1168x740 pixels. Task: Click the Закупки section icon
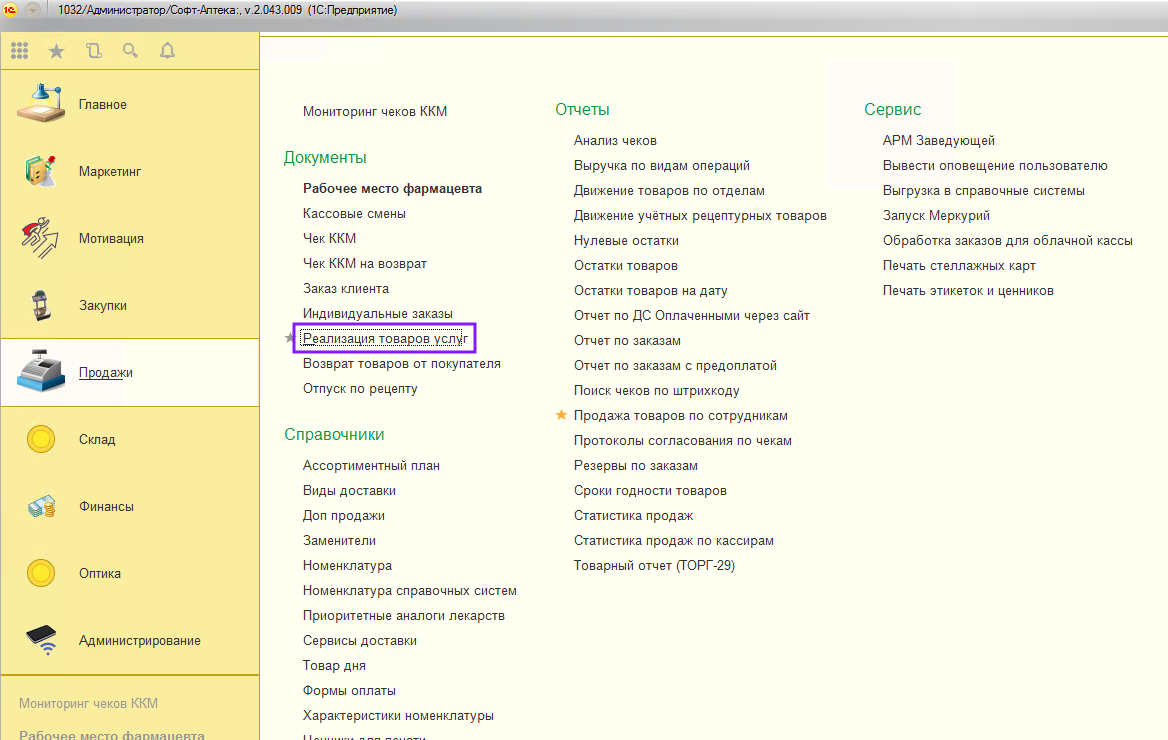(x=40, y=306)
